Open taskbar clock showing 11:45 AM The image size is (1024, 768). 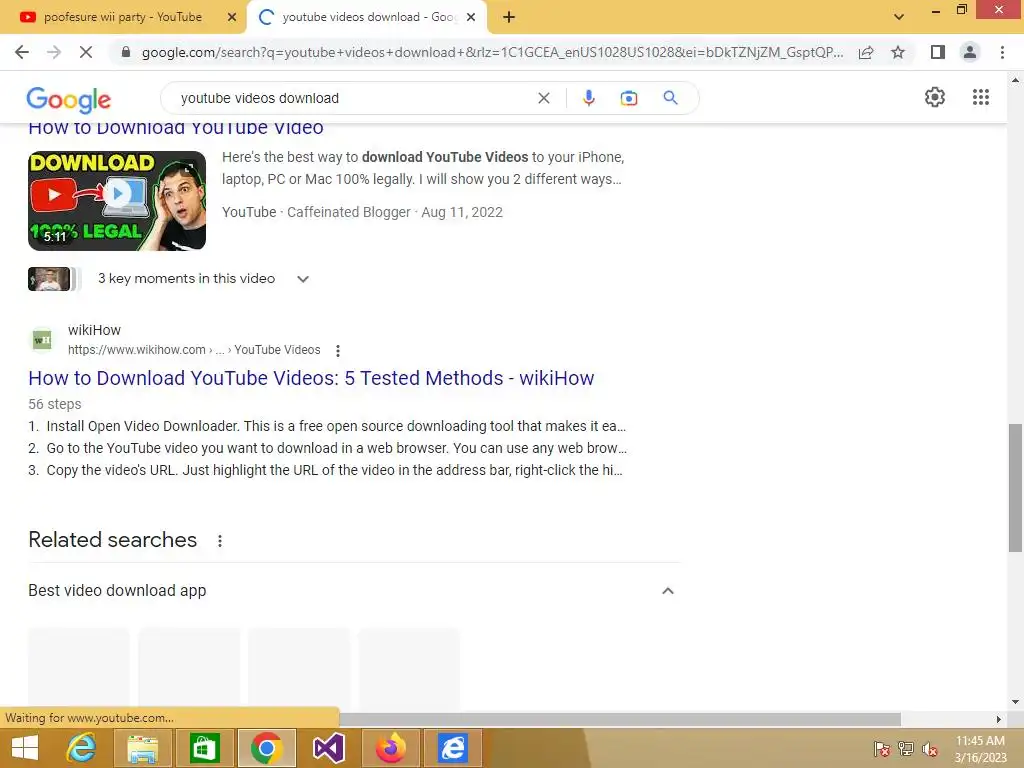(x=980, y=749)
